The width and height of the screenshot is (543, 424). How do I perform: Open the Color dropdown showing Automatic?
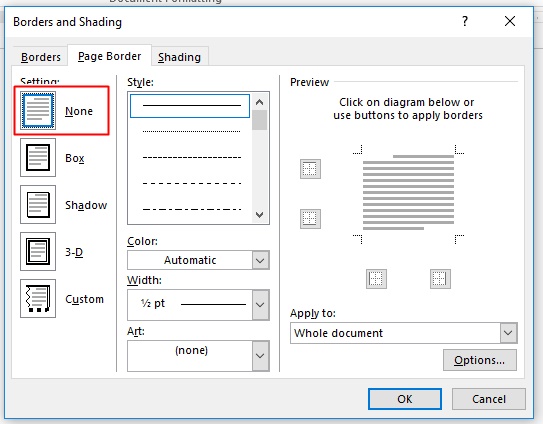(198, 260)
